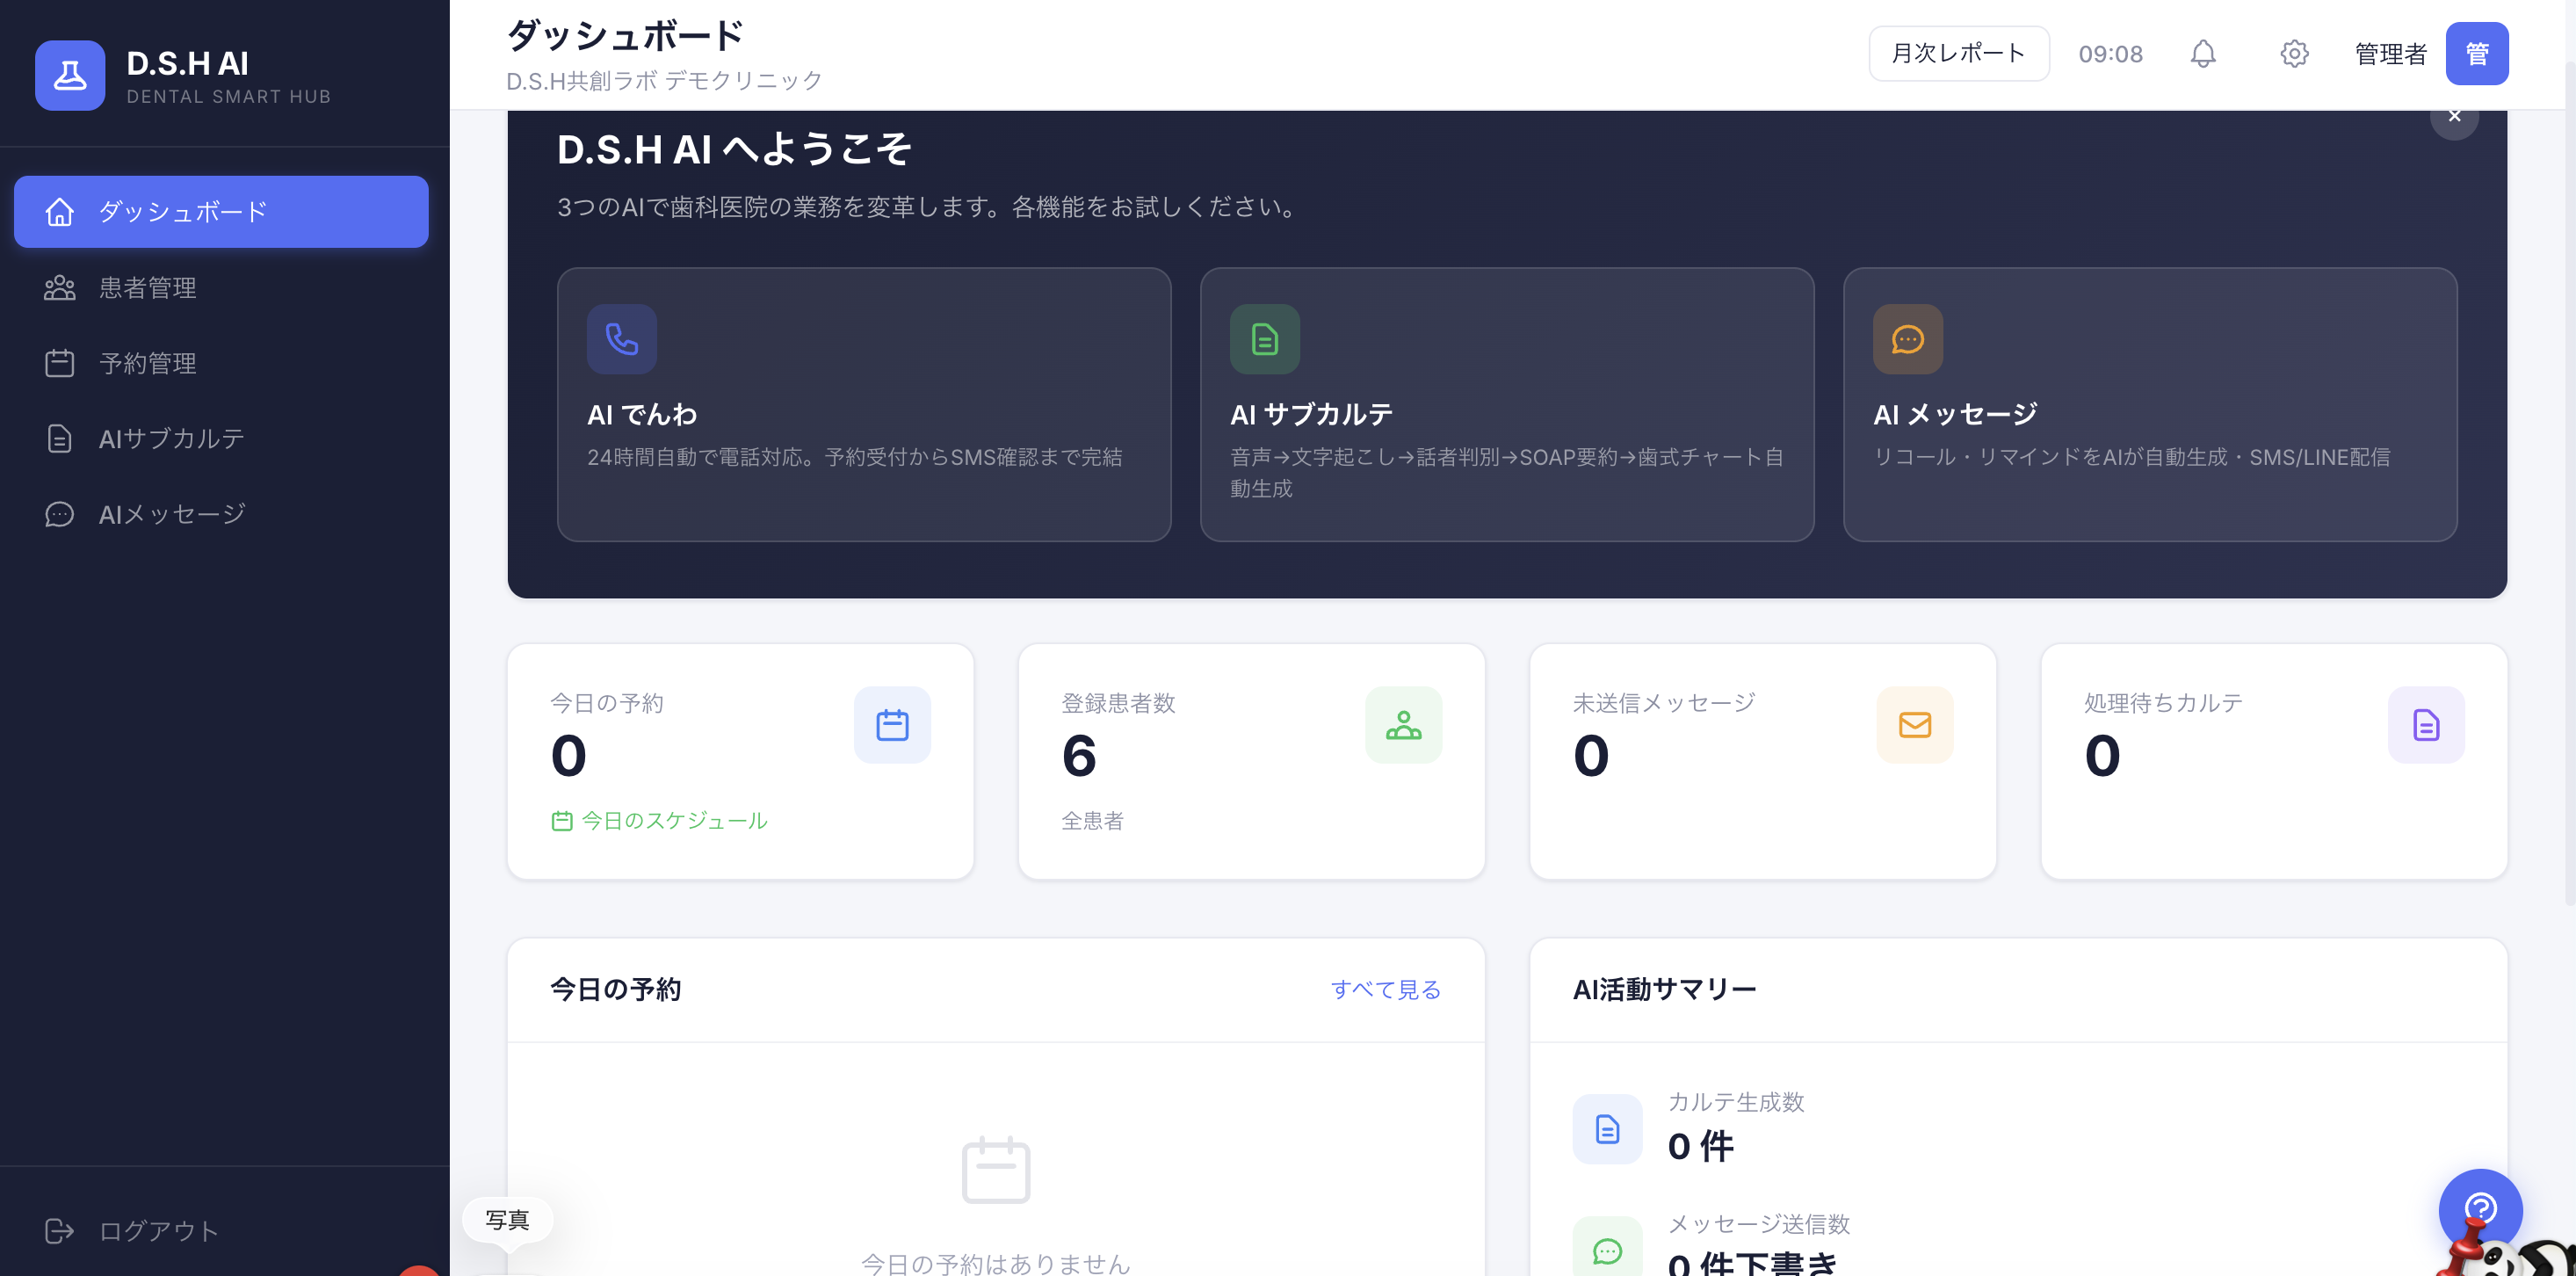Open the AI サブカルテ feature card title
Screen dimensions: 2576x1276
pyautogui.click(x=1311, y=414)
